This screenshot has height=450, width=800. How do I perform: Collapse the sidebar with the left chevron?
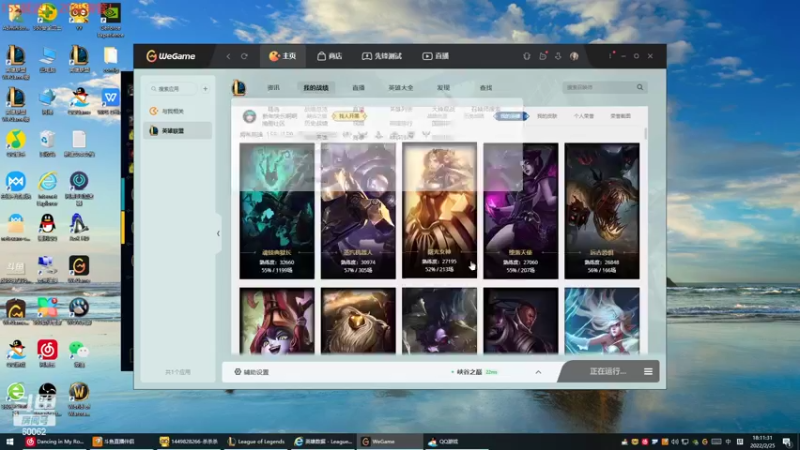click(218, 234)
